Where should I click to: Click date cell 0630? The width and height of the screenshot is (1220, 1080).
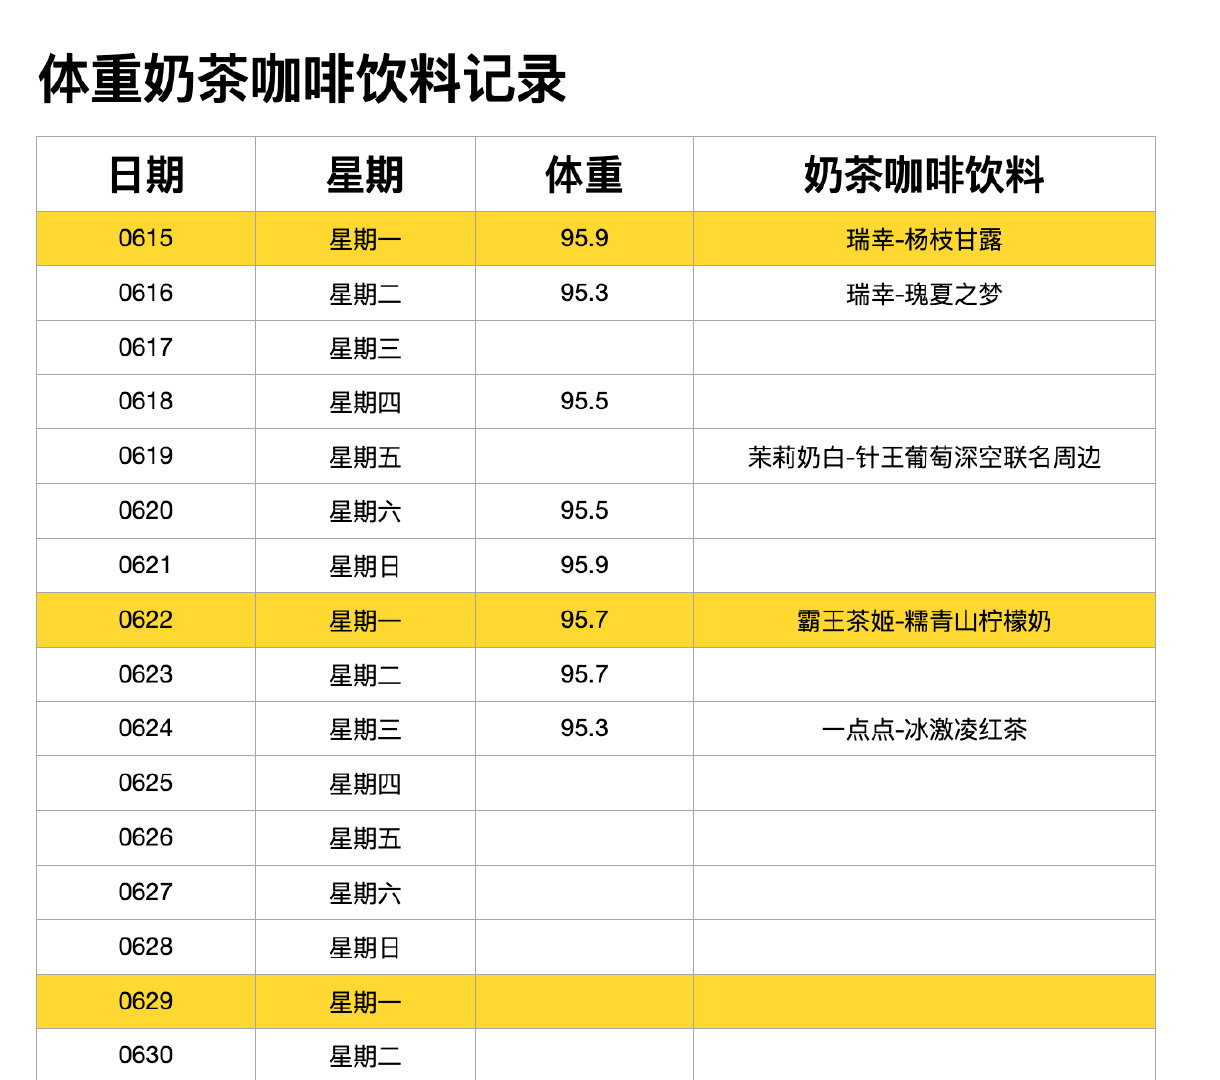click(146, 1055)
